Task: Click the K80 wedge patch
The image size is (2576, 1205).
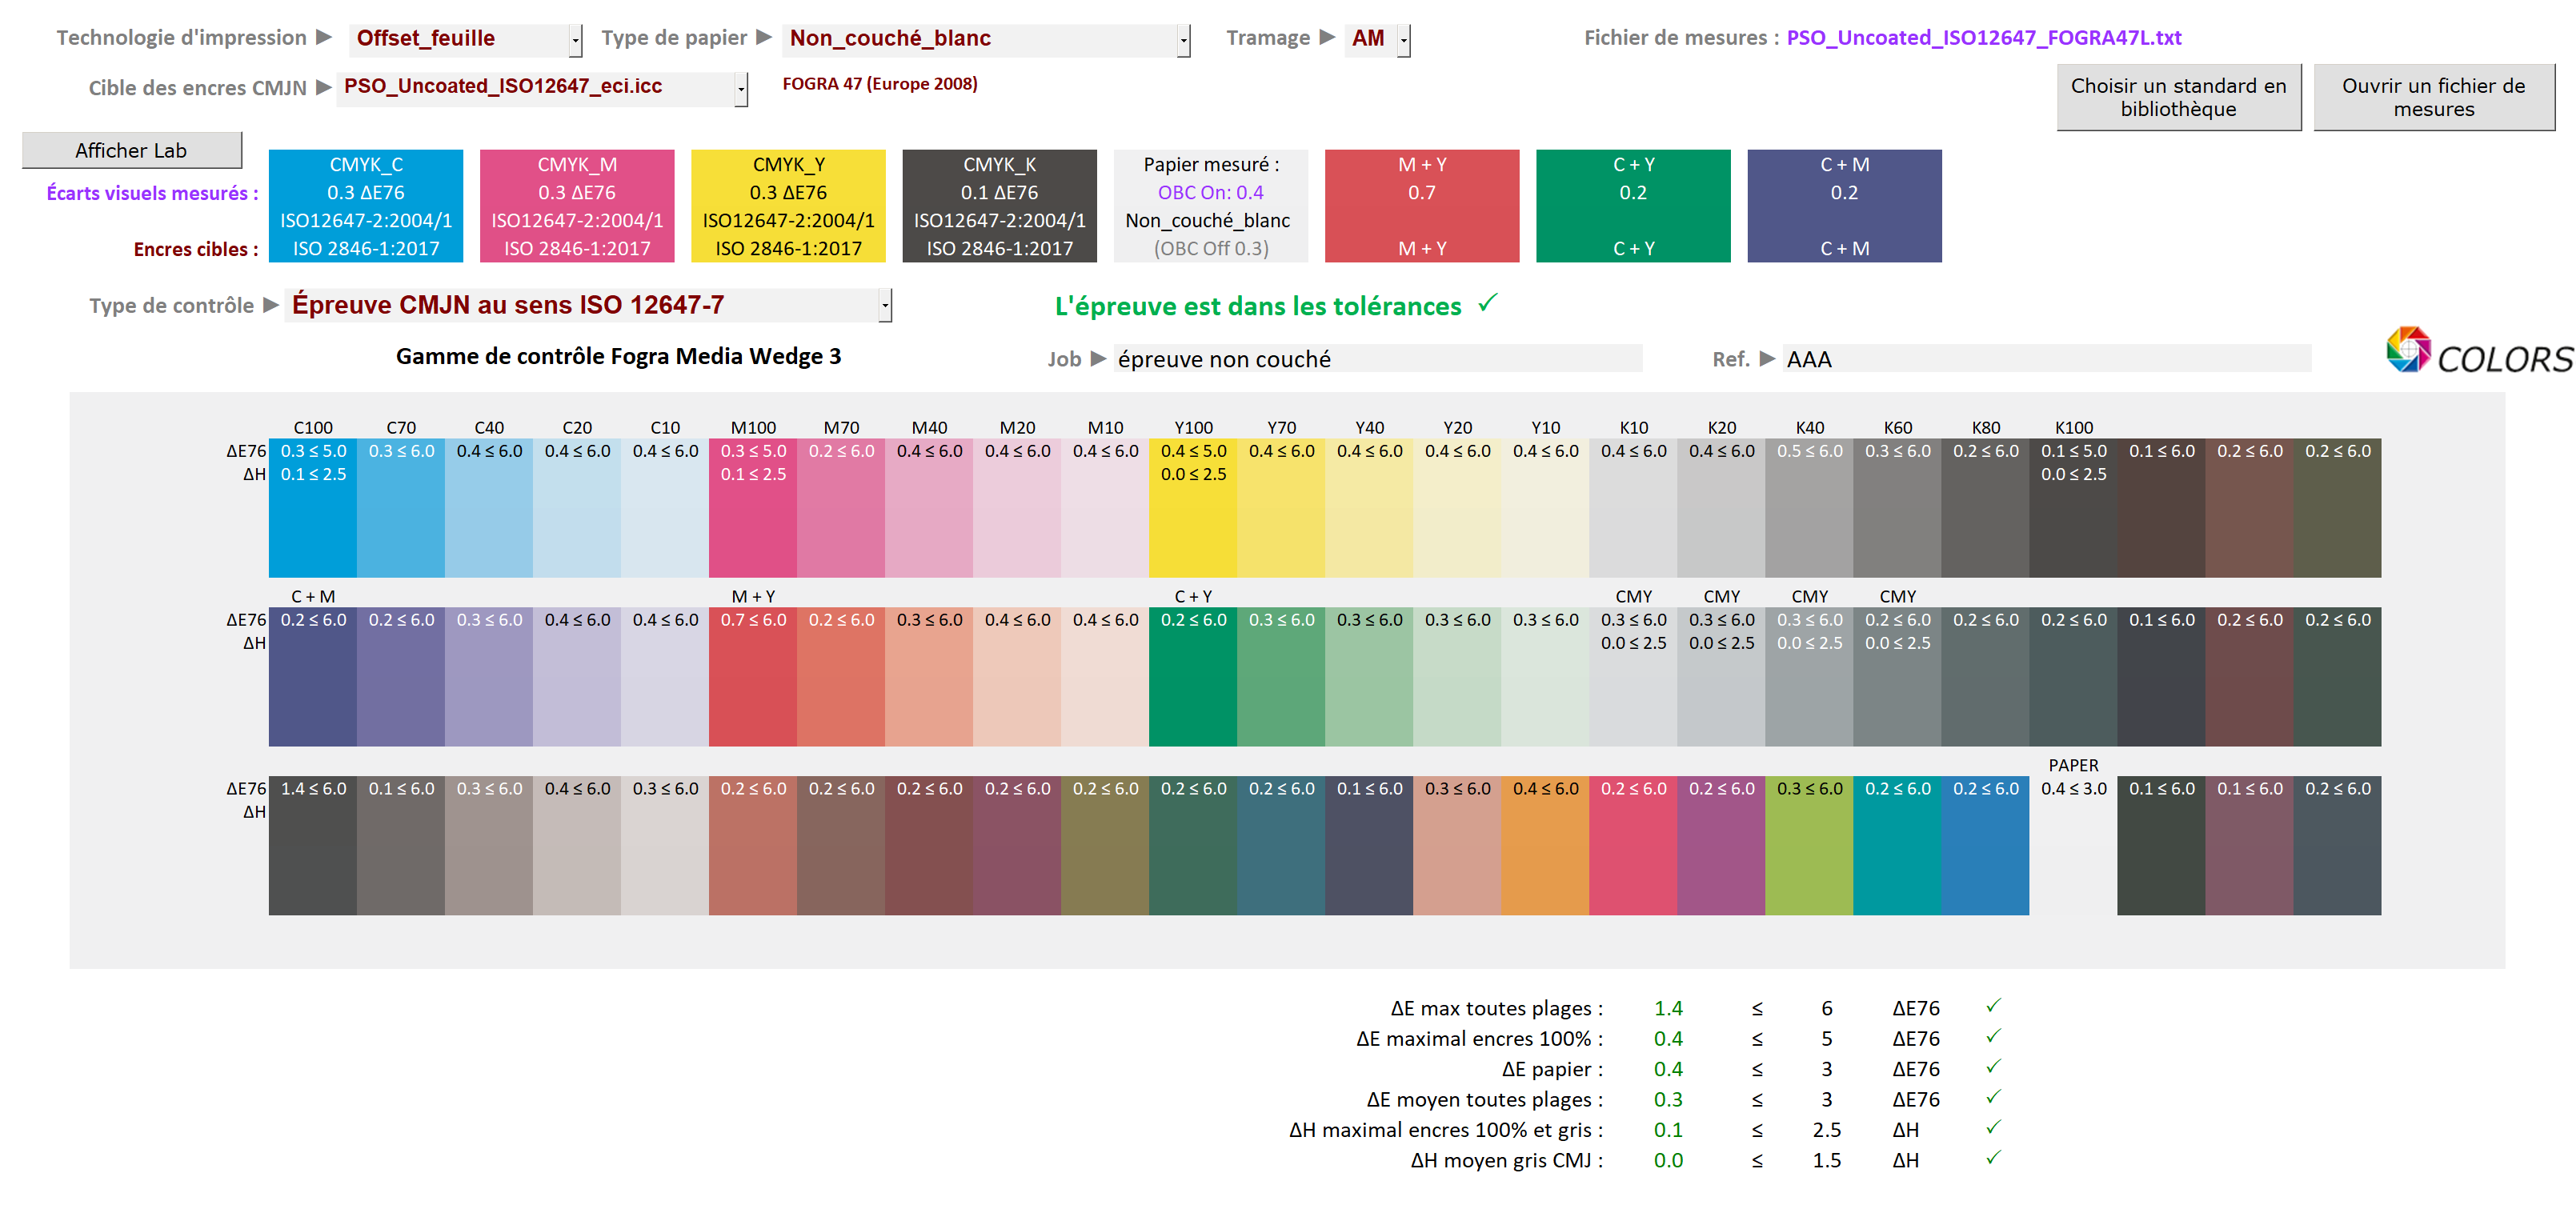Action: (1985, 508)
